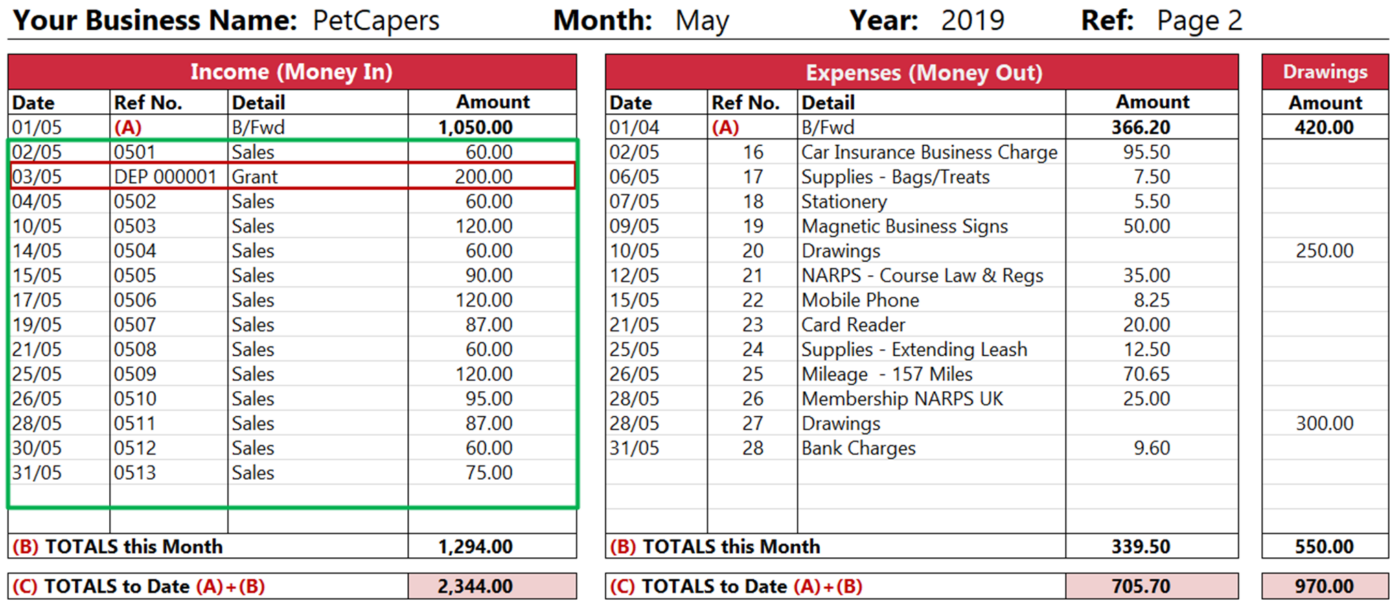The width and height of the screenshot is (1400, 608).
Task: Click the Income (Money In) red header
Action: point(292,72)
